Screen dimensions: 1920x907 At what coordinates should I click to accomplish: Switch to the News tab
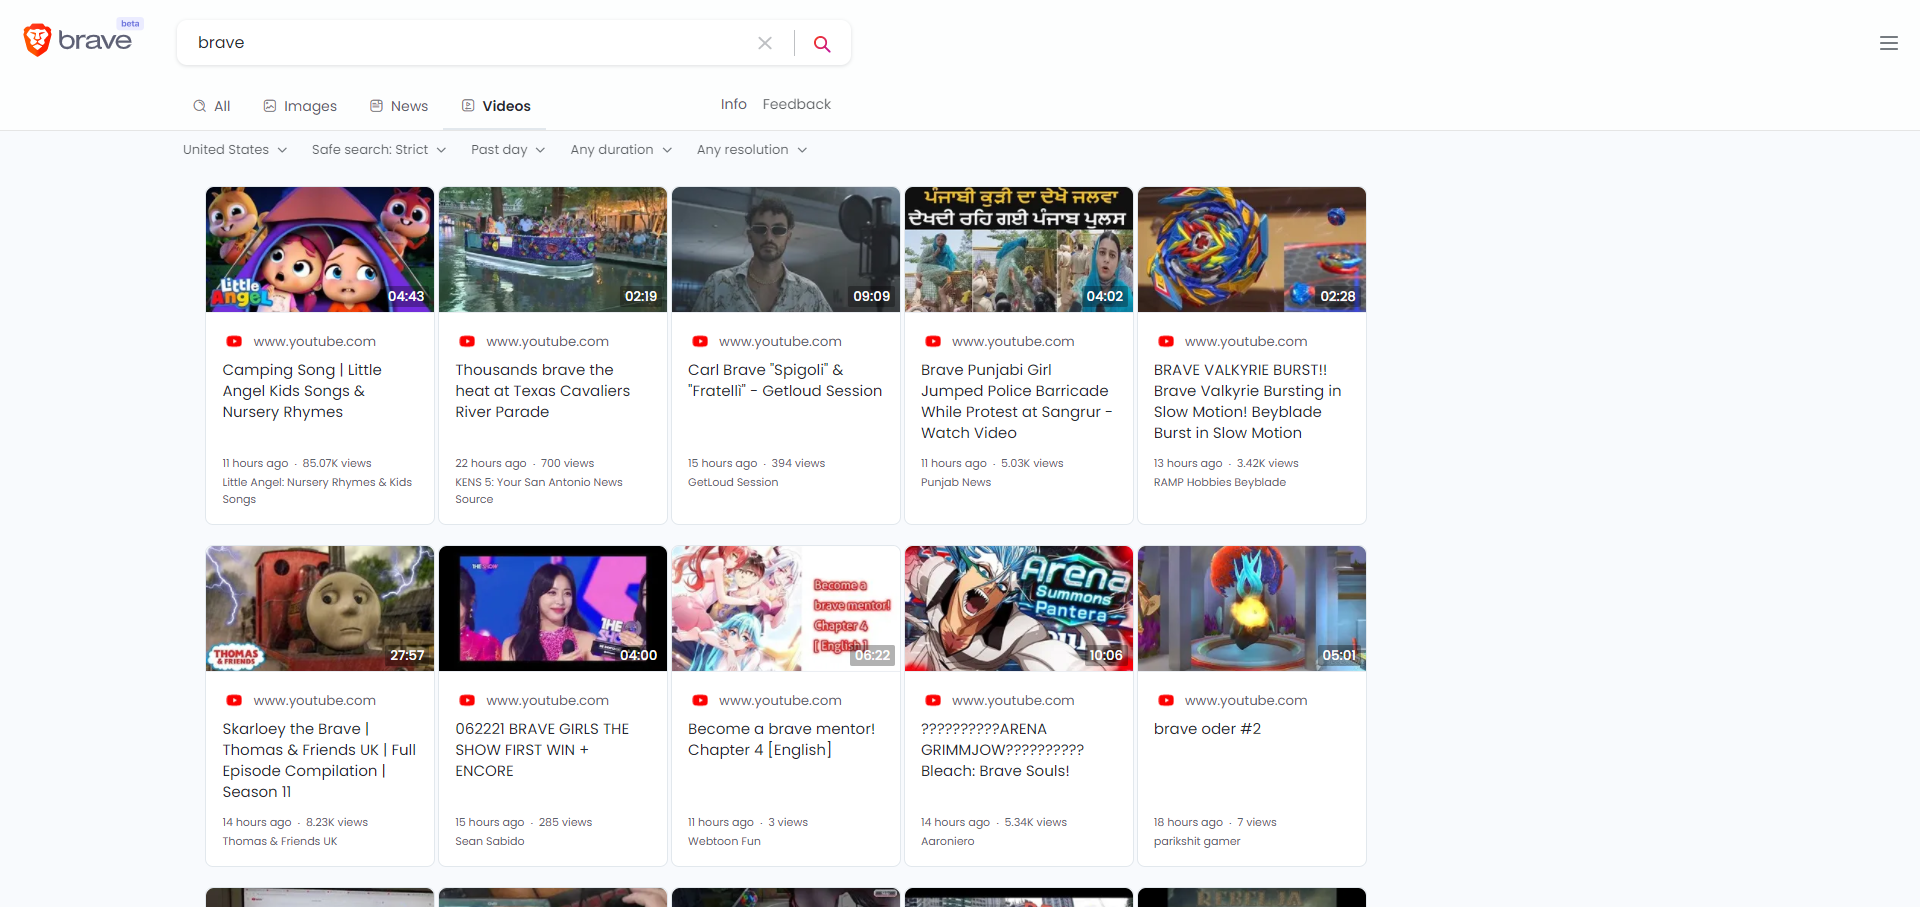399,106
